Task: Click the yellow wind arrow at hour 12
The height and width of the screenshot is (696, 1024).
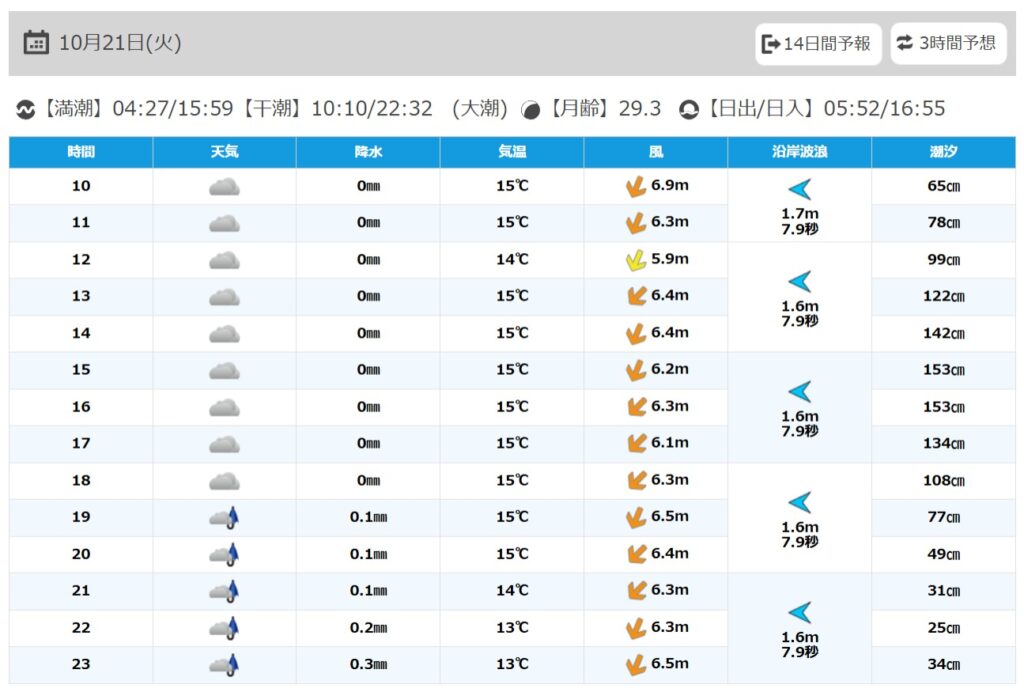Action: point(635,260)
